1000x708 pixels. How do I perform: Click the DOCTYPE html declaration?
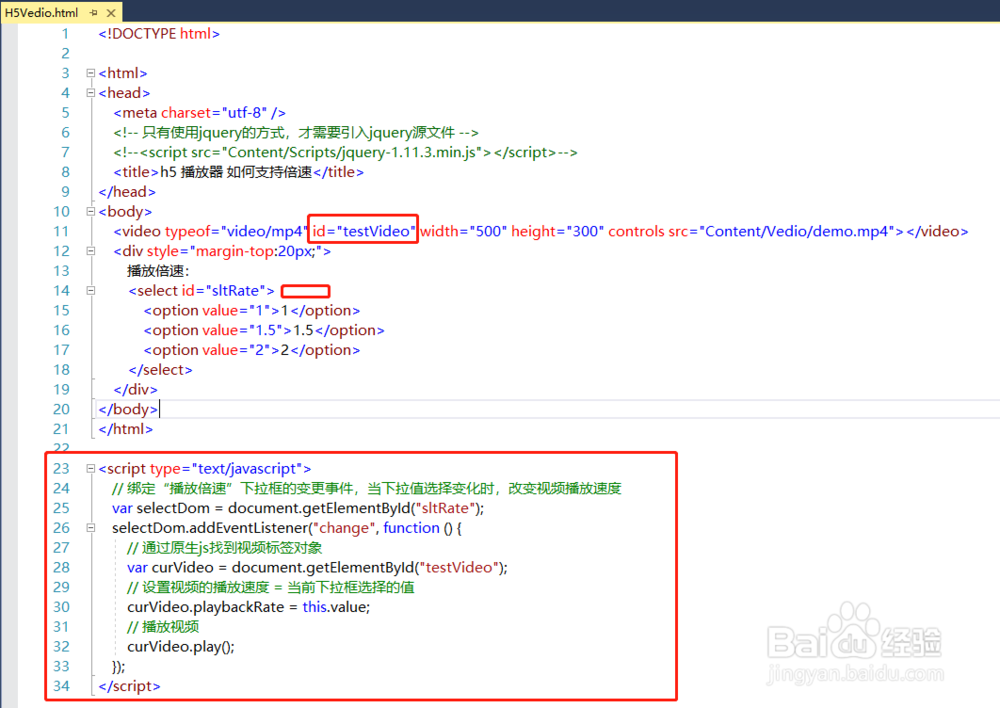159,34
